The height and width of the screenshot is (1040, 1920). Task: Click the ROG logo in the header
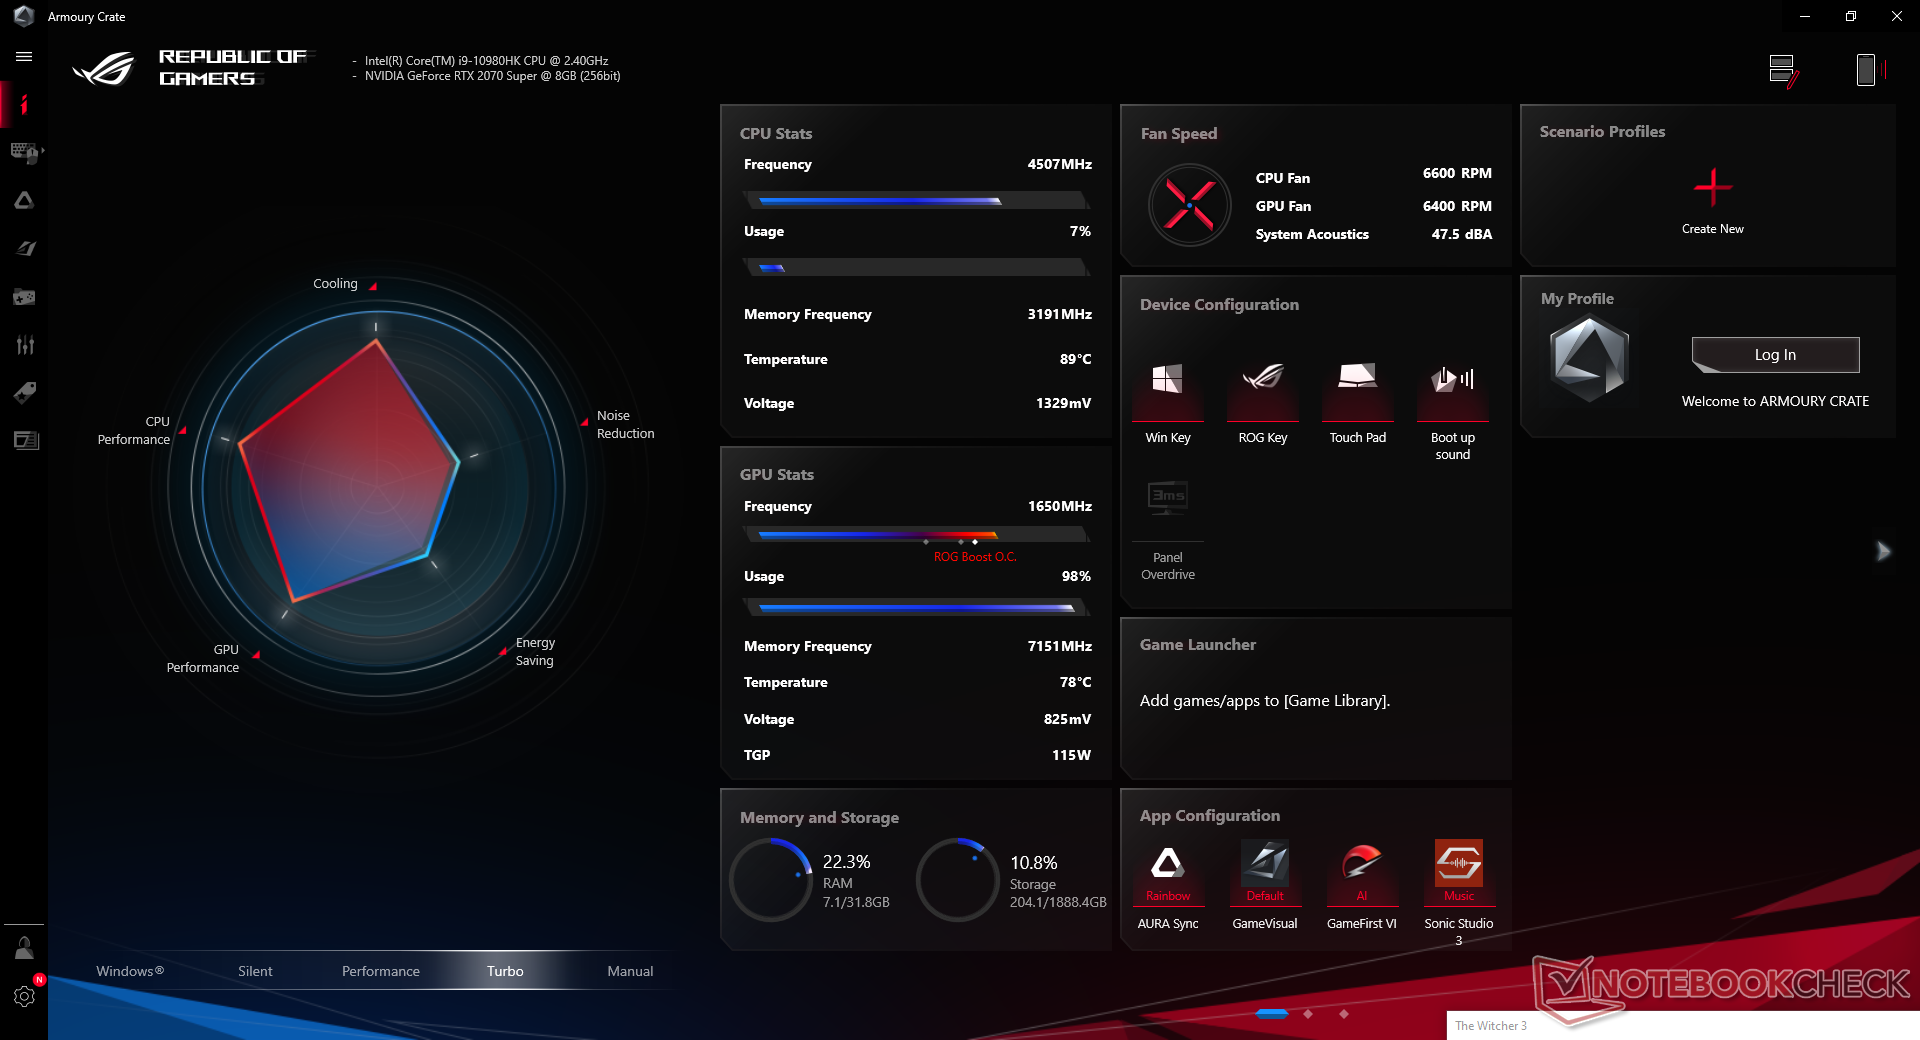104,68
